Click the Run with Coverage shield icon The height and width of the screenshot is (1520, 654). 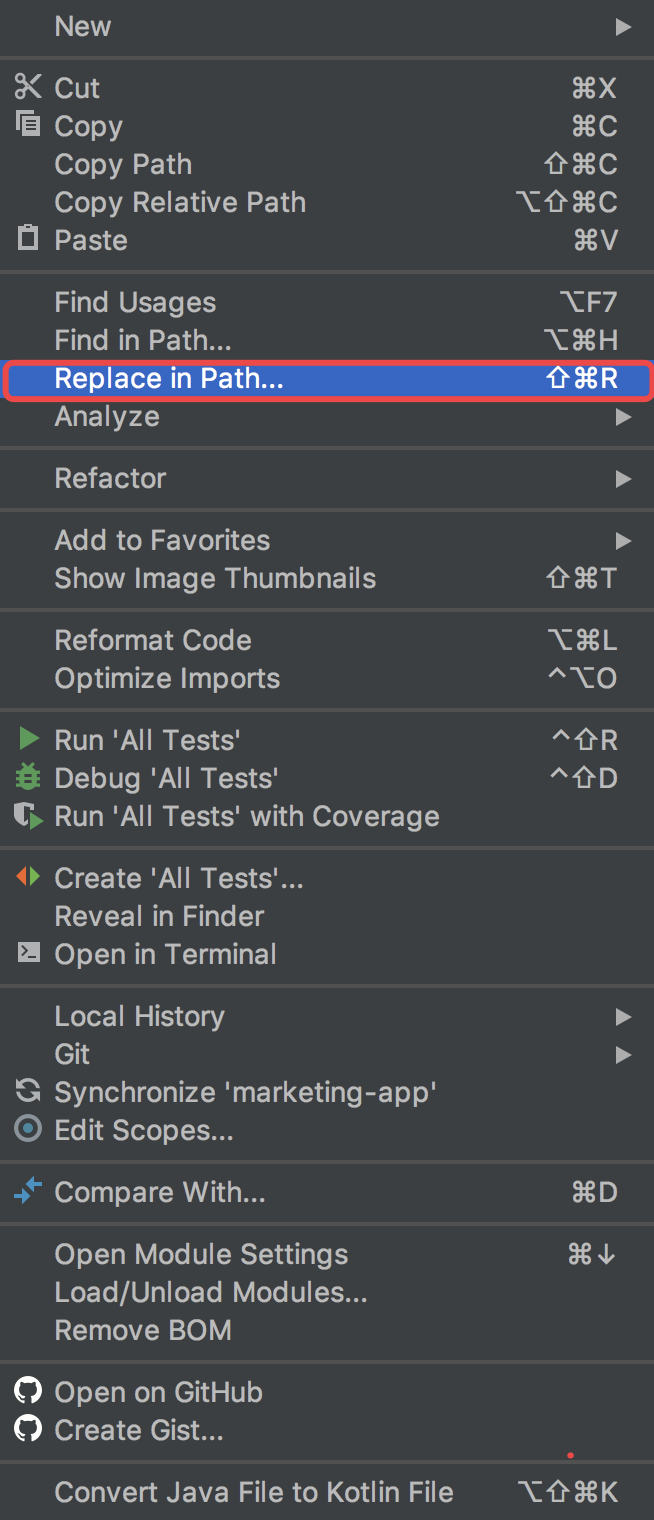(x=29, y=816)
